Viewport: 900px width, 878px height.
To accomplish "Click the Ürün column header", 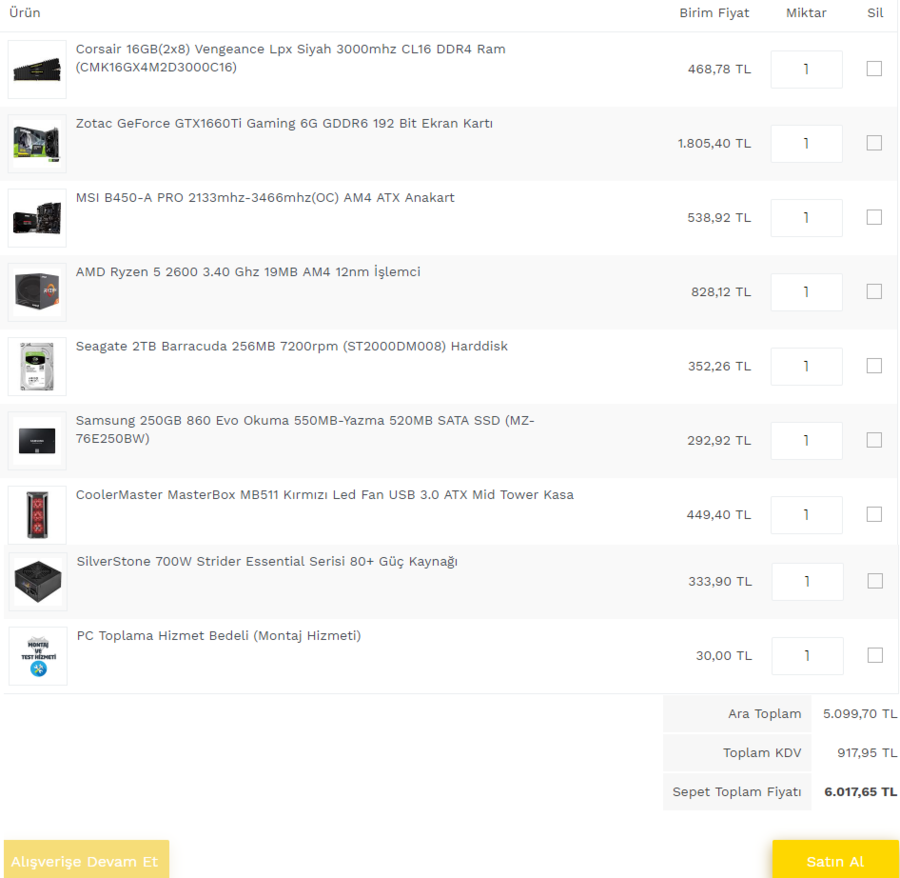I will 25,13.
